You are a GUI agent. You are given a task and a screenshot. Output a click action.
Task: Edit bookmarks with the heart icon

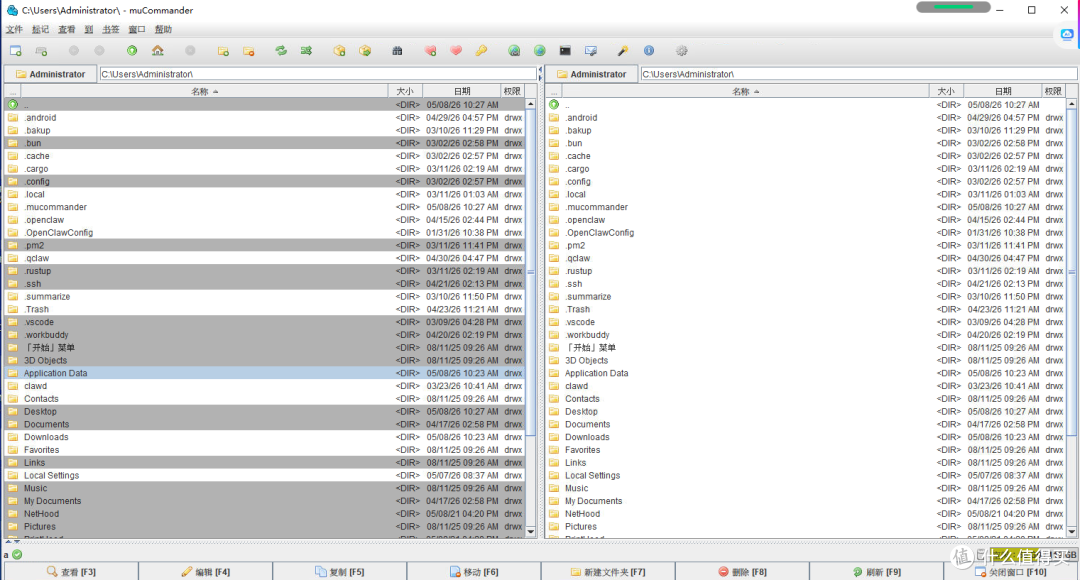point(456,51)
